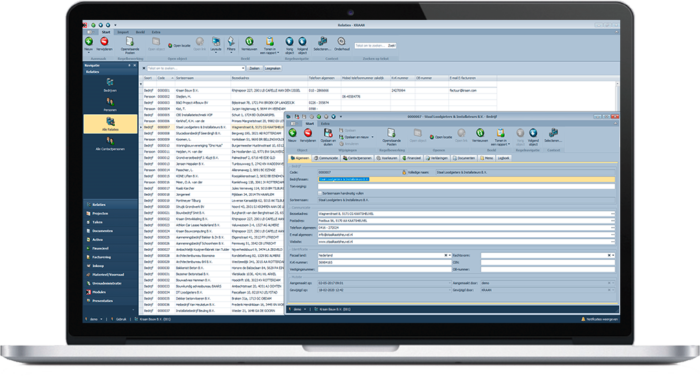The image size is (700, 376).
Task: Select row 000001 in the relations grid
Action: [319, 90]
